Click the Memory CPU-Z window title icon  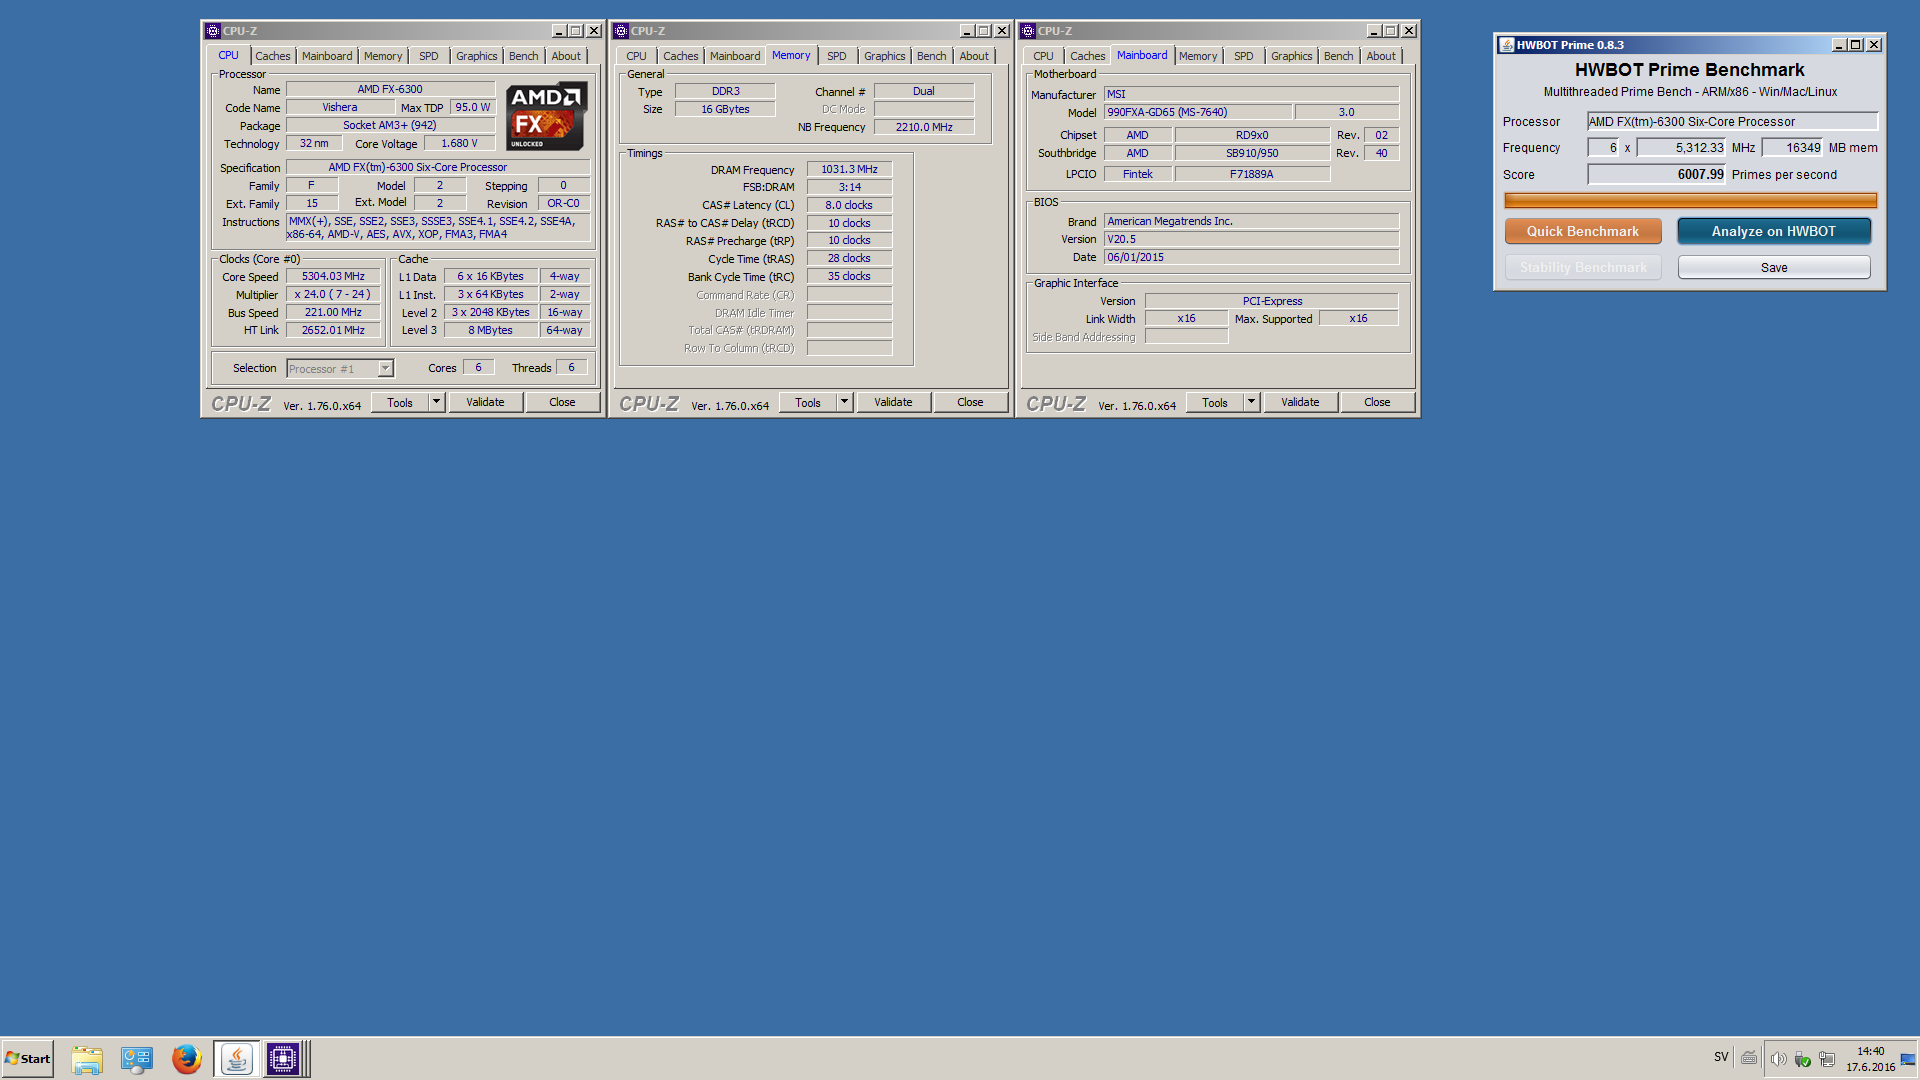(x=620, y=31)
